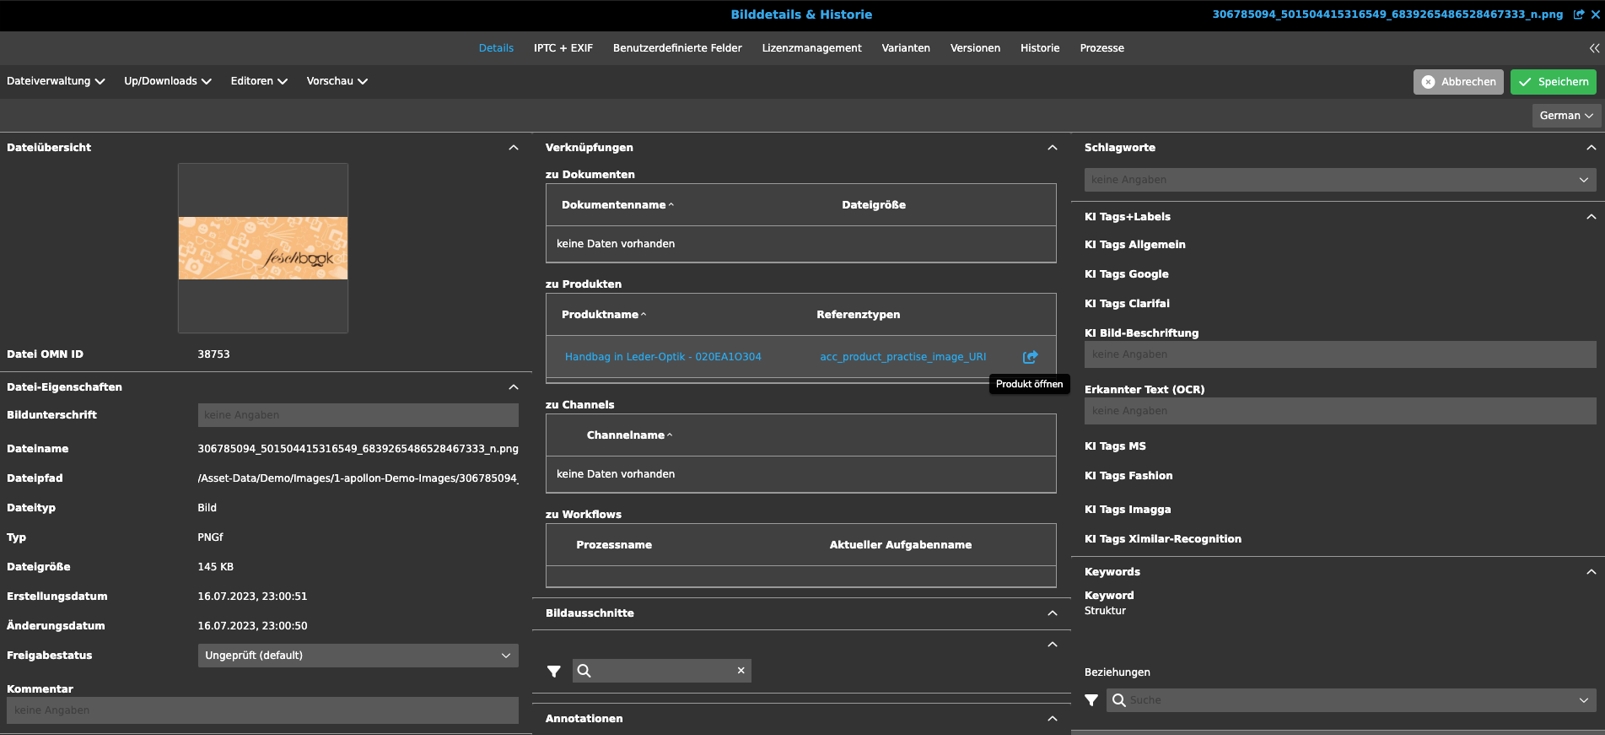The width and height of the screenshot is (1605, 735).
Task: Click the magnifier icon in Beziehungen search
Action: [x=1119, y=700]
